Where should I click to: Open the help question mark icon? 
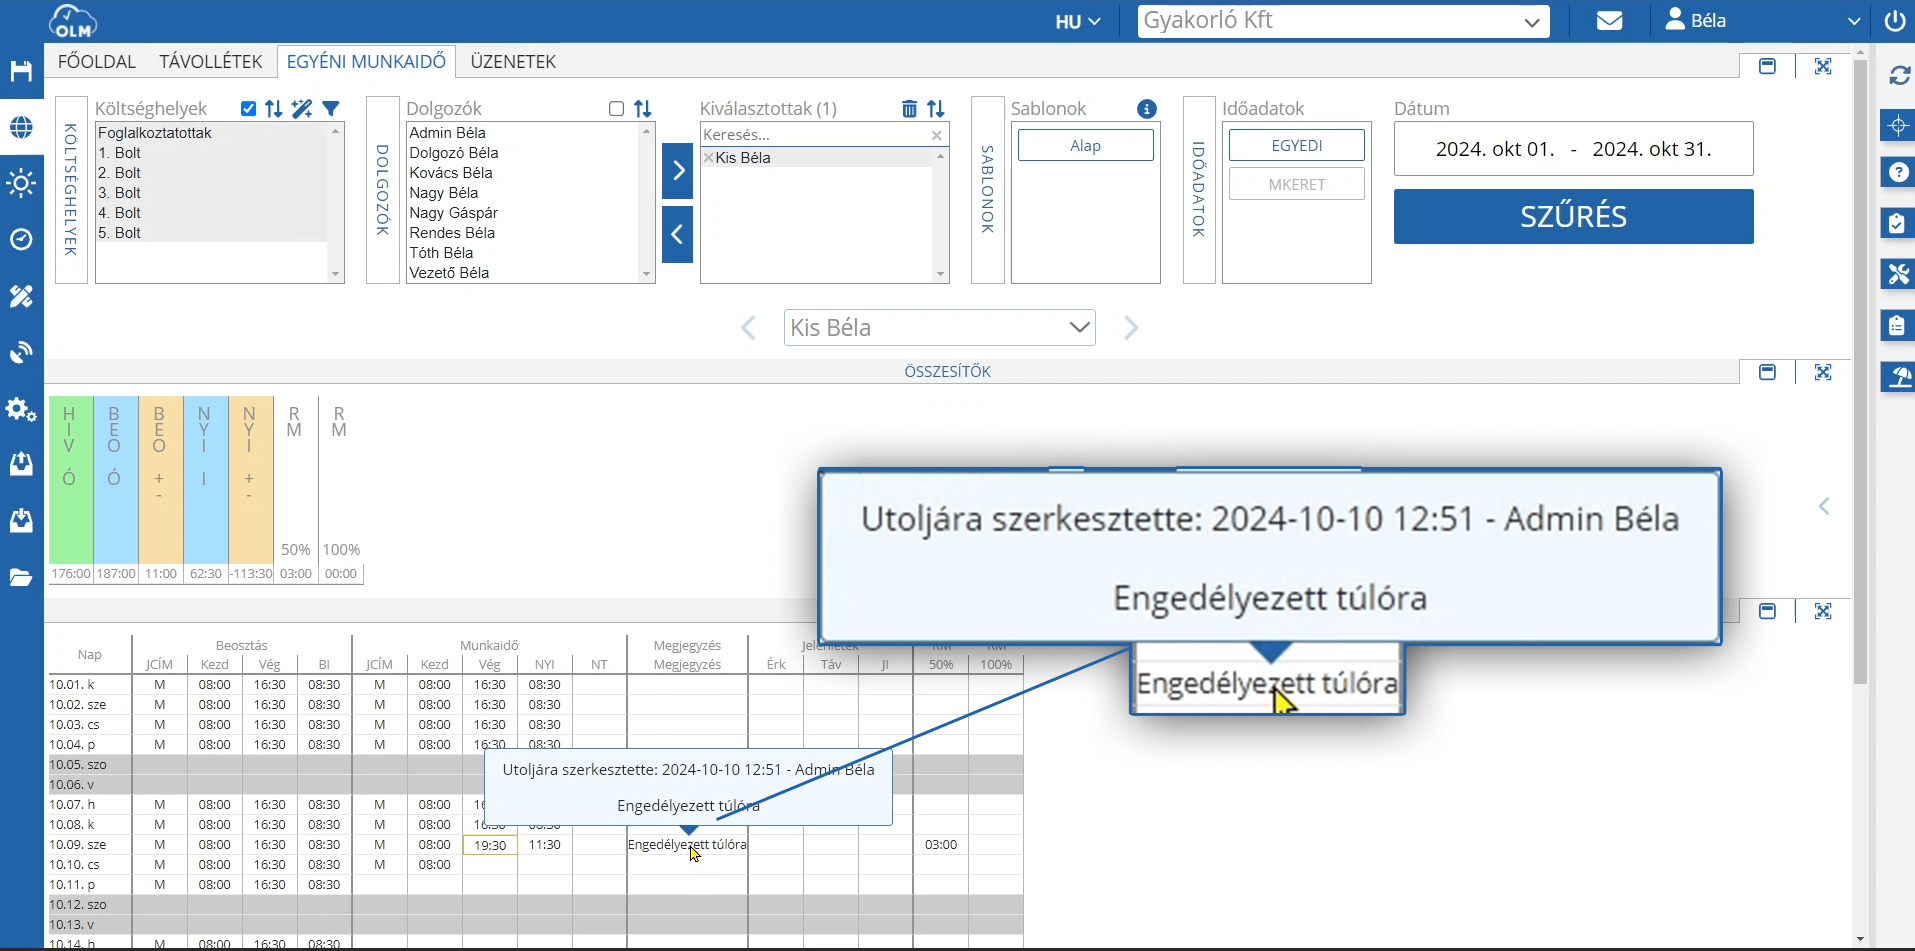coord(1898,173)
